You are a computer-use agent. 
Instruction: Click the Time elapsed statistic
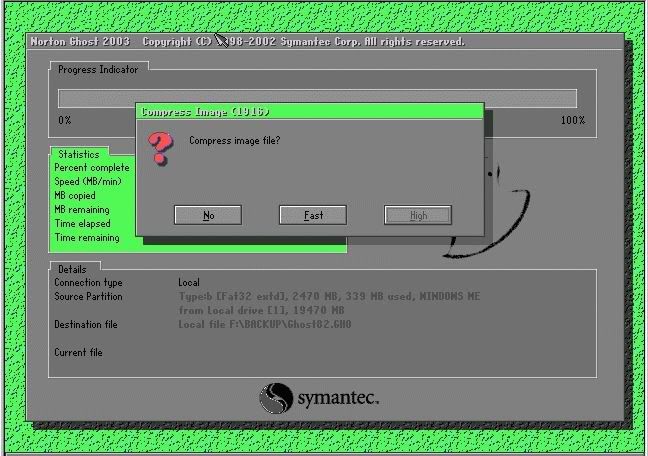[x=83, y=224]
